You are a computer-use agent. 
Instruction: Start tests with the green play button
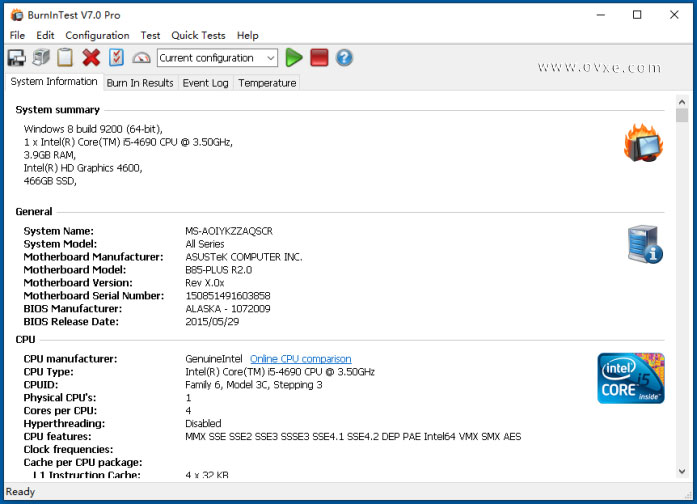(294, 58)
